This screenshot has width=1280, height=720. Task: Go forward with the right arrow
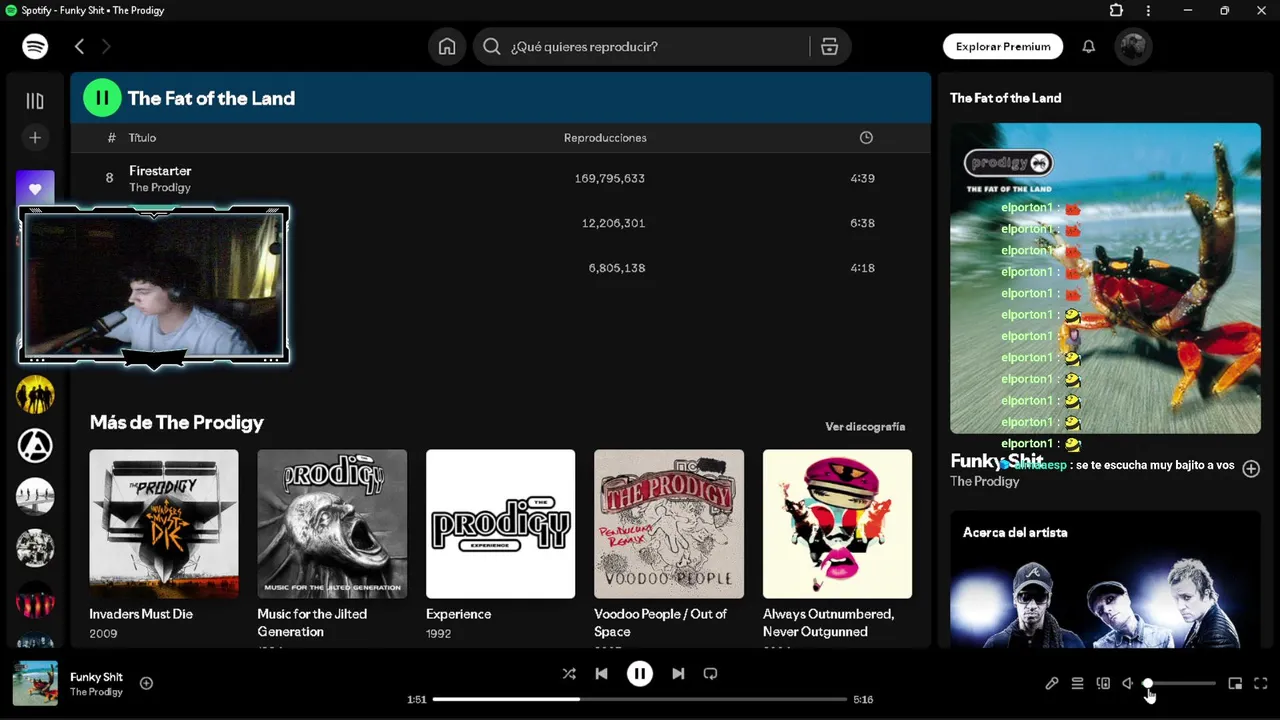(106, 46)
